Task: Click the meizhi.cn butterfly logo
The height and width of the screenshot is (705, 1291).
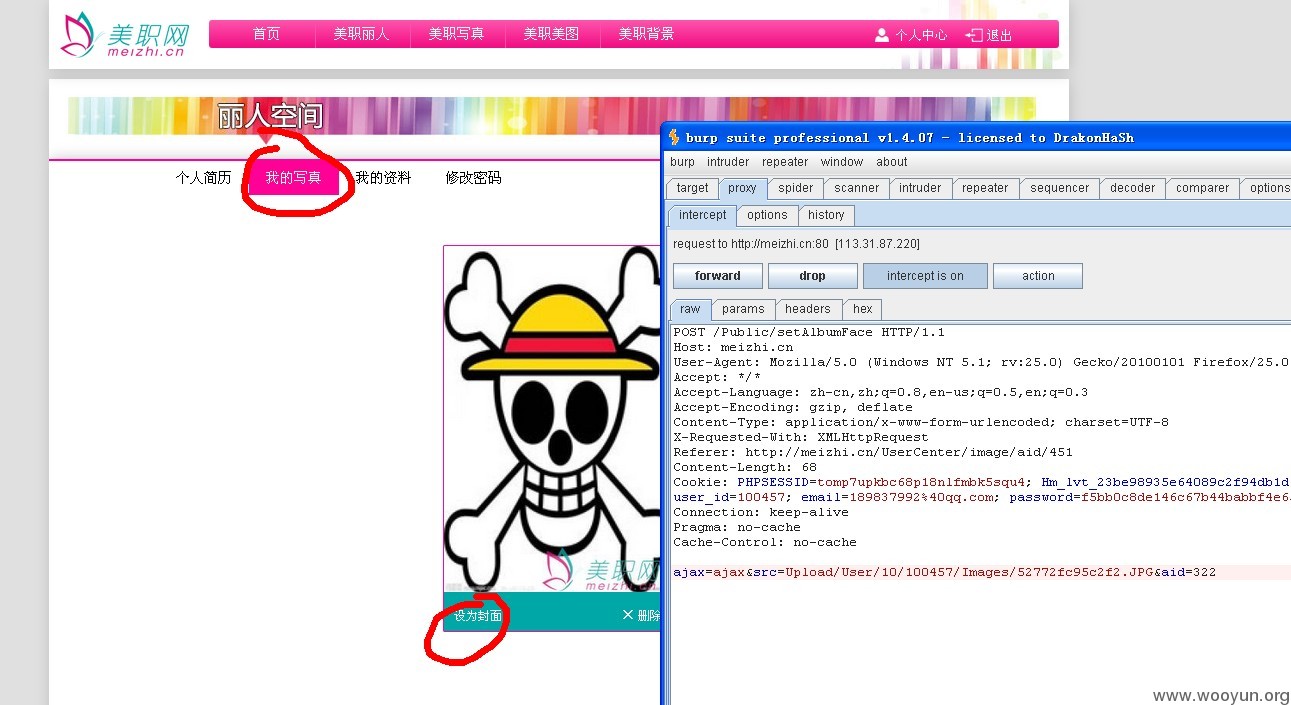Action: coord(125,36)
